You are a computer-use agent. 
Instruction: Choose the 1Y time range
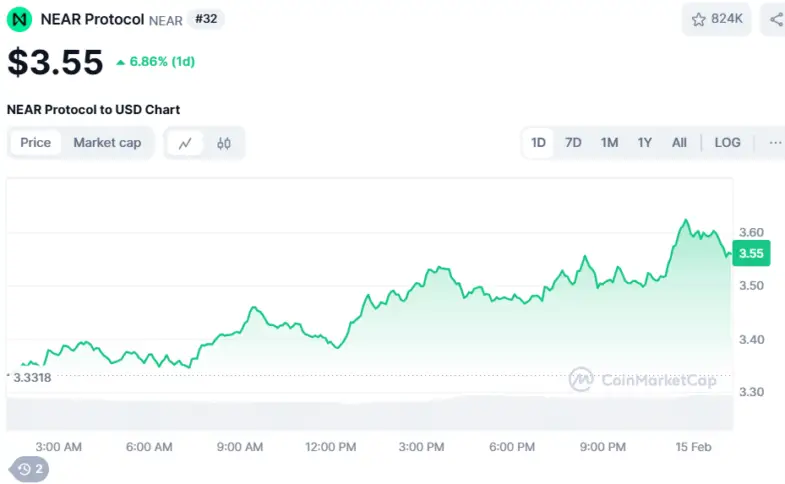coord(644,143)
